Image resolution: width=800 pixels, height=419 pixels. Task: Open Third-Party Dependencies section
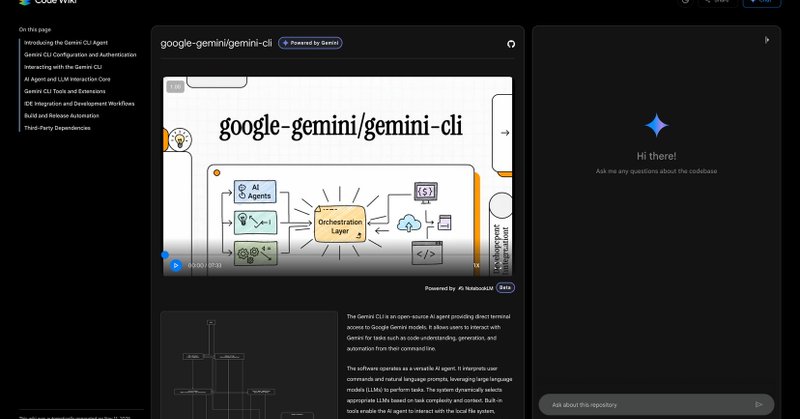click(x=57, y=128)
